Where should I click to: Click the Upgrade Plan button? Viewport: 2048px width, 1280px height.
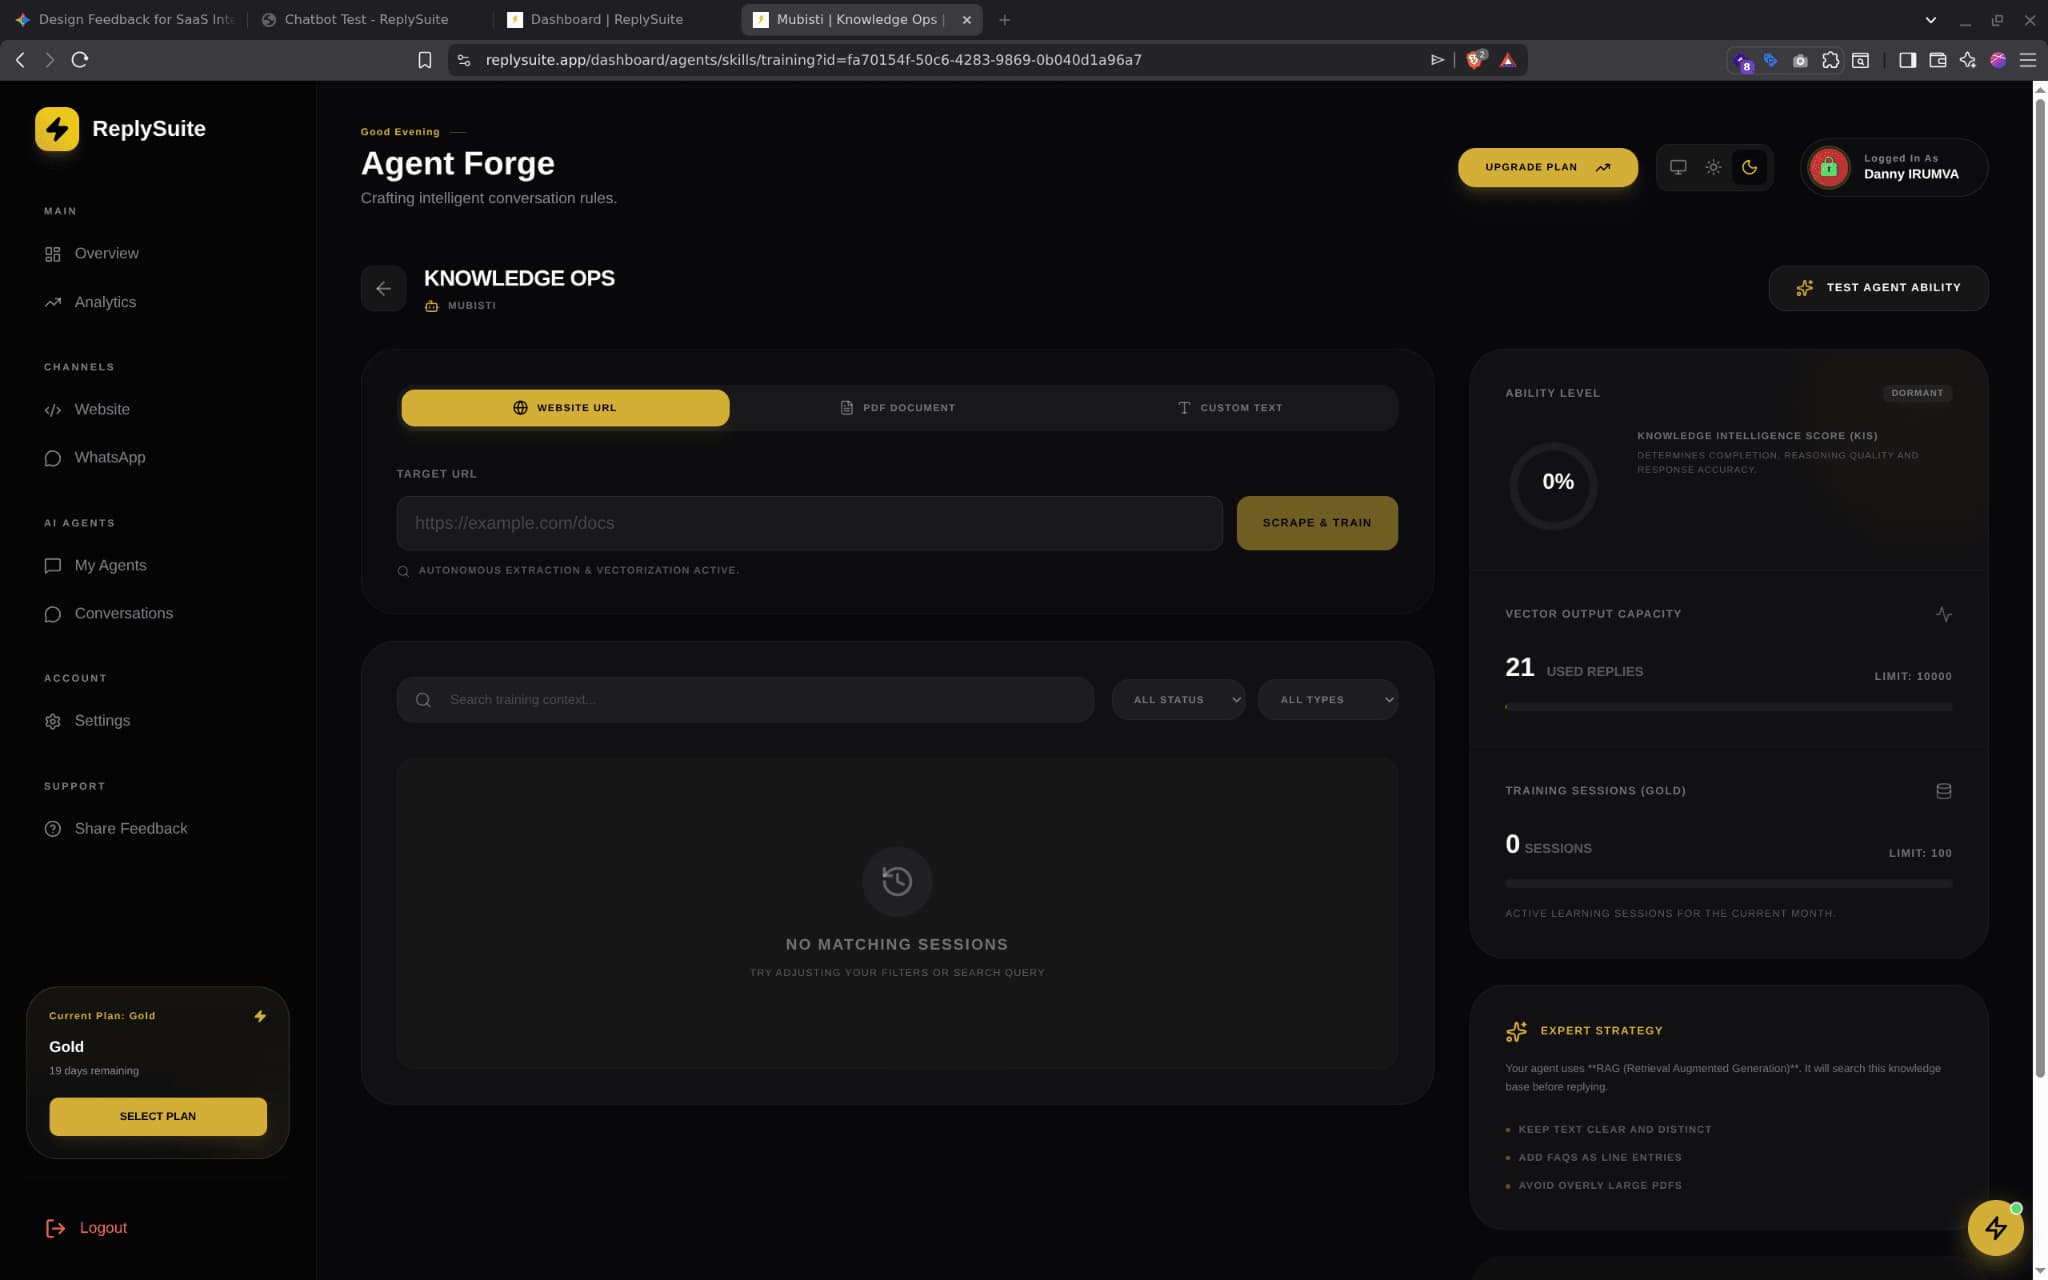[1547, 167]
